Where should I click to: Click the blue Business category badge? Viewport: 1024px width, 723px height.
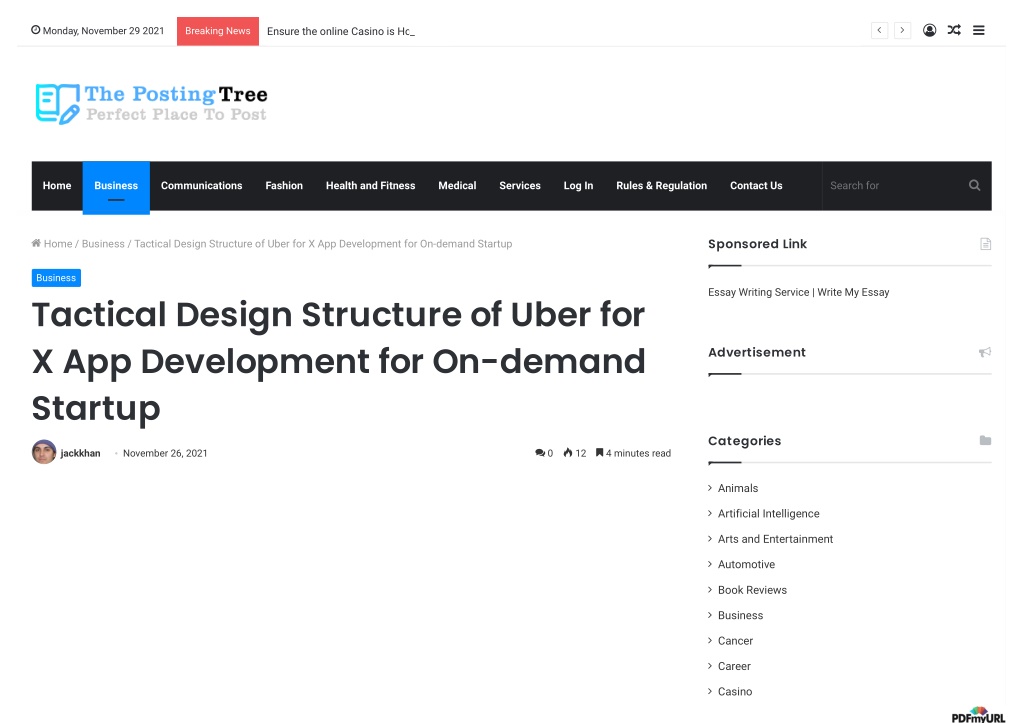coord(56,278)
